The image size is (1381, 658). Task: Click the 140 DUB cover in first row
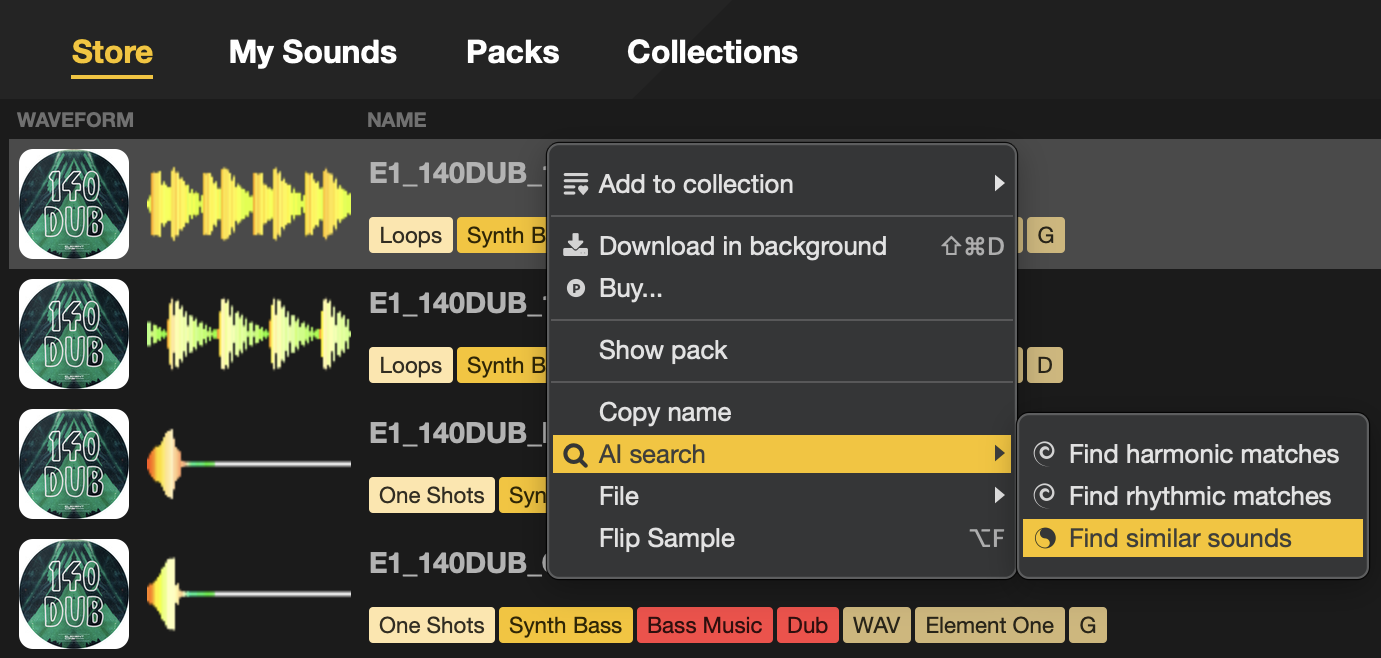click(x=74, y=204)
